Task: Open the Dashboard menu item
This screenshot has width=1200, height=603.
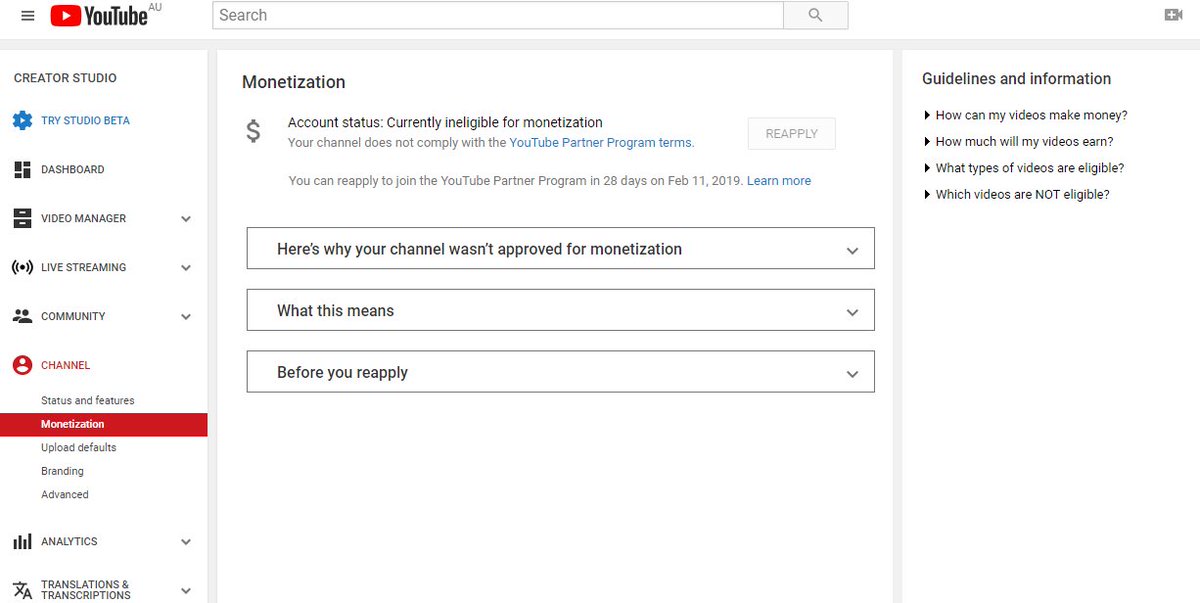Action: (73, 170)
